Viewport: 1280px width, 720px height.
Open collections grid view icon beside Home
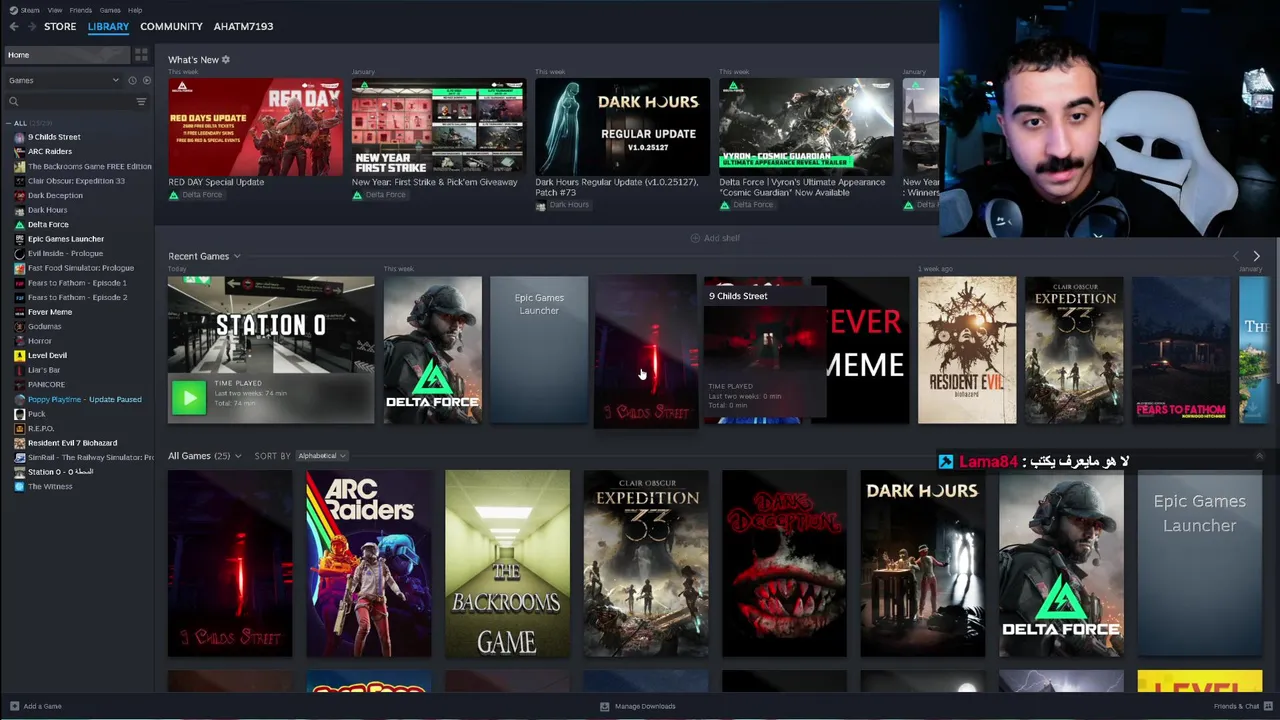[x=141, y=55]
